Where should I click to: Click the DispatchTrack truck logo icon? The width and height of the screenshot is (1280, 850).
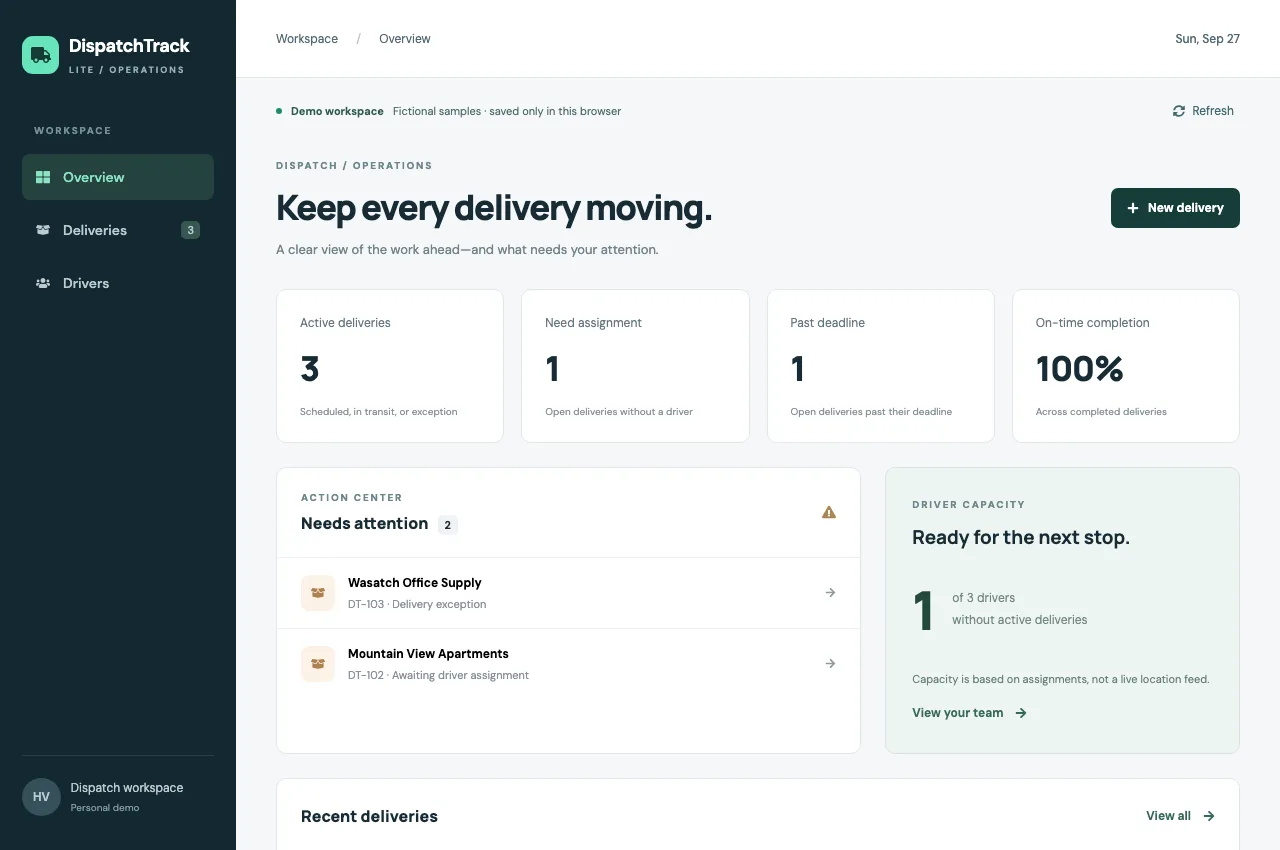(x=41, y=55)
